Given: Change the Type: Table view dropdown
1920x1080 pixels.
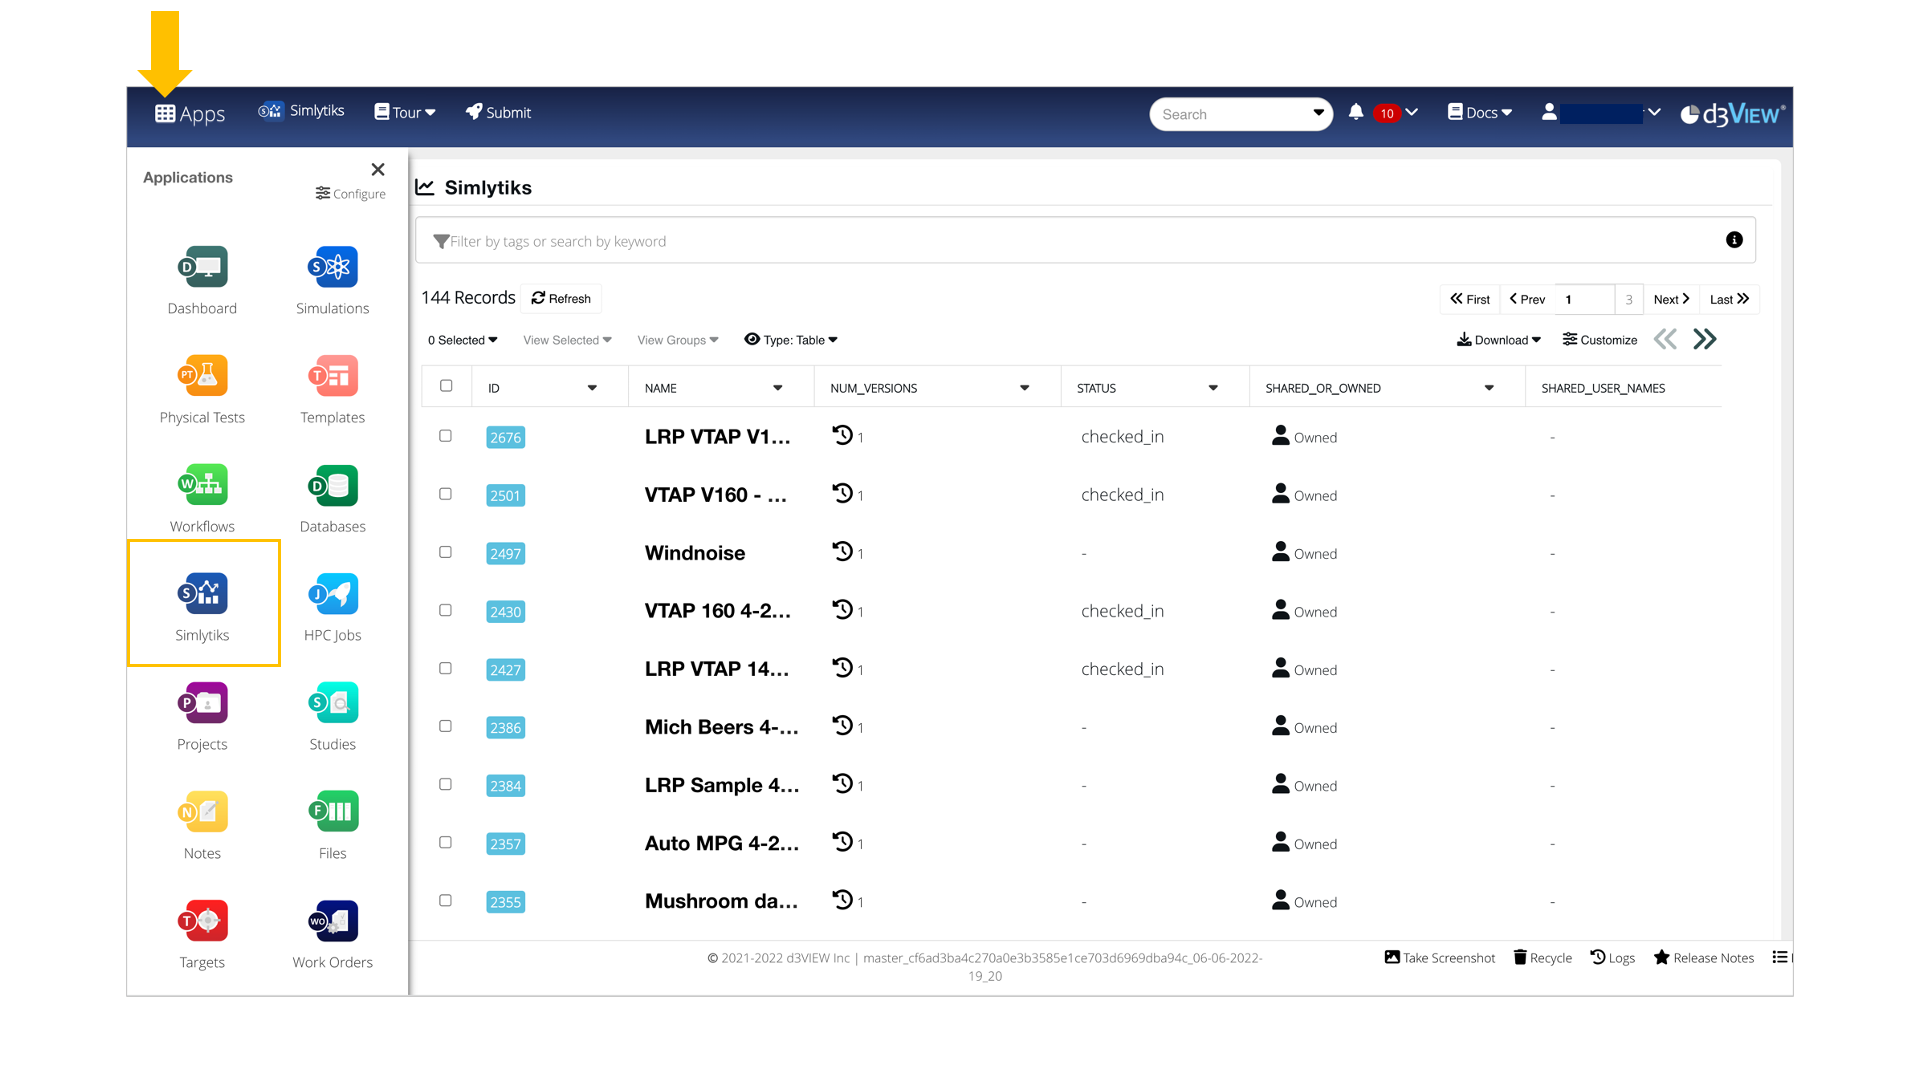Looking at the screenshot, I should point(791,340).
